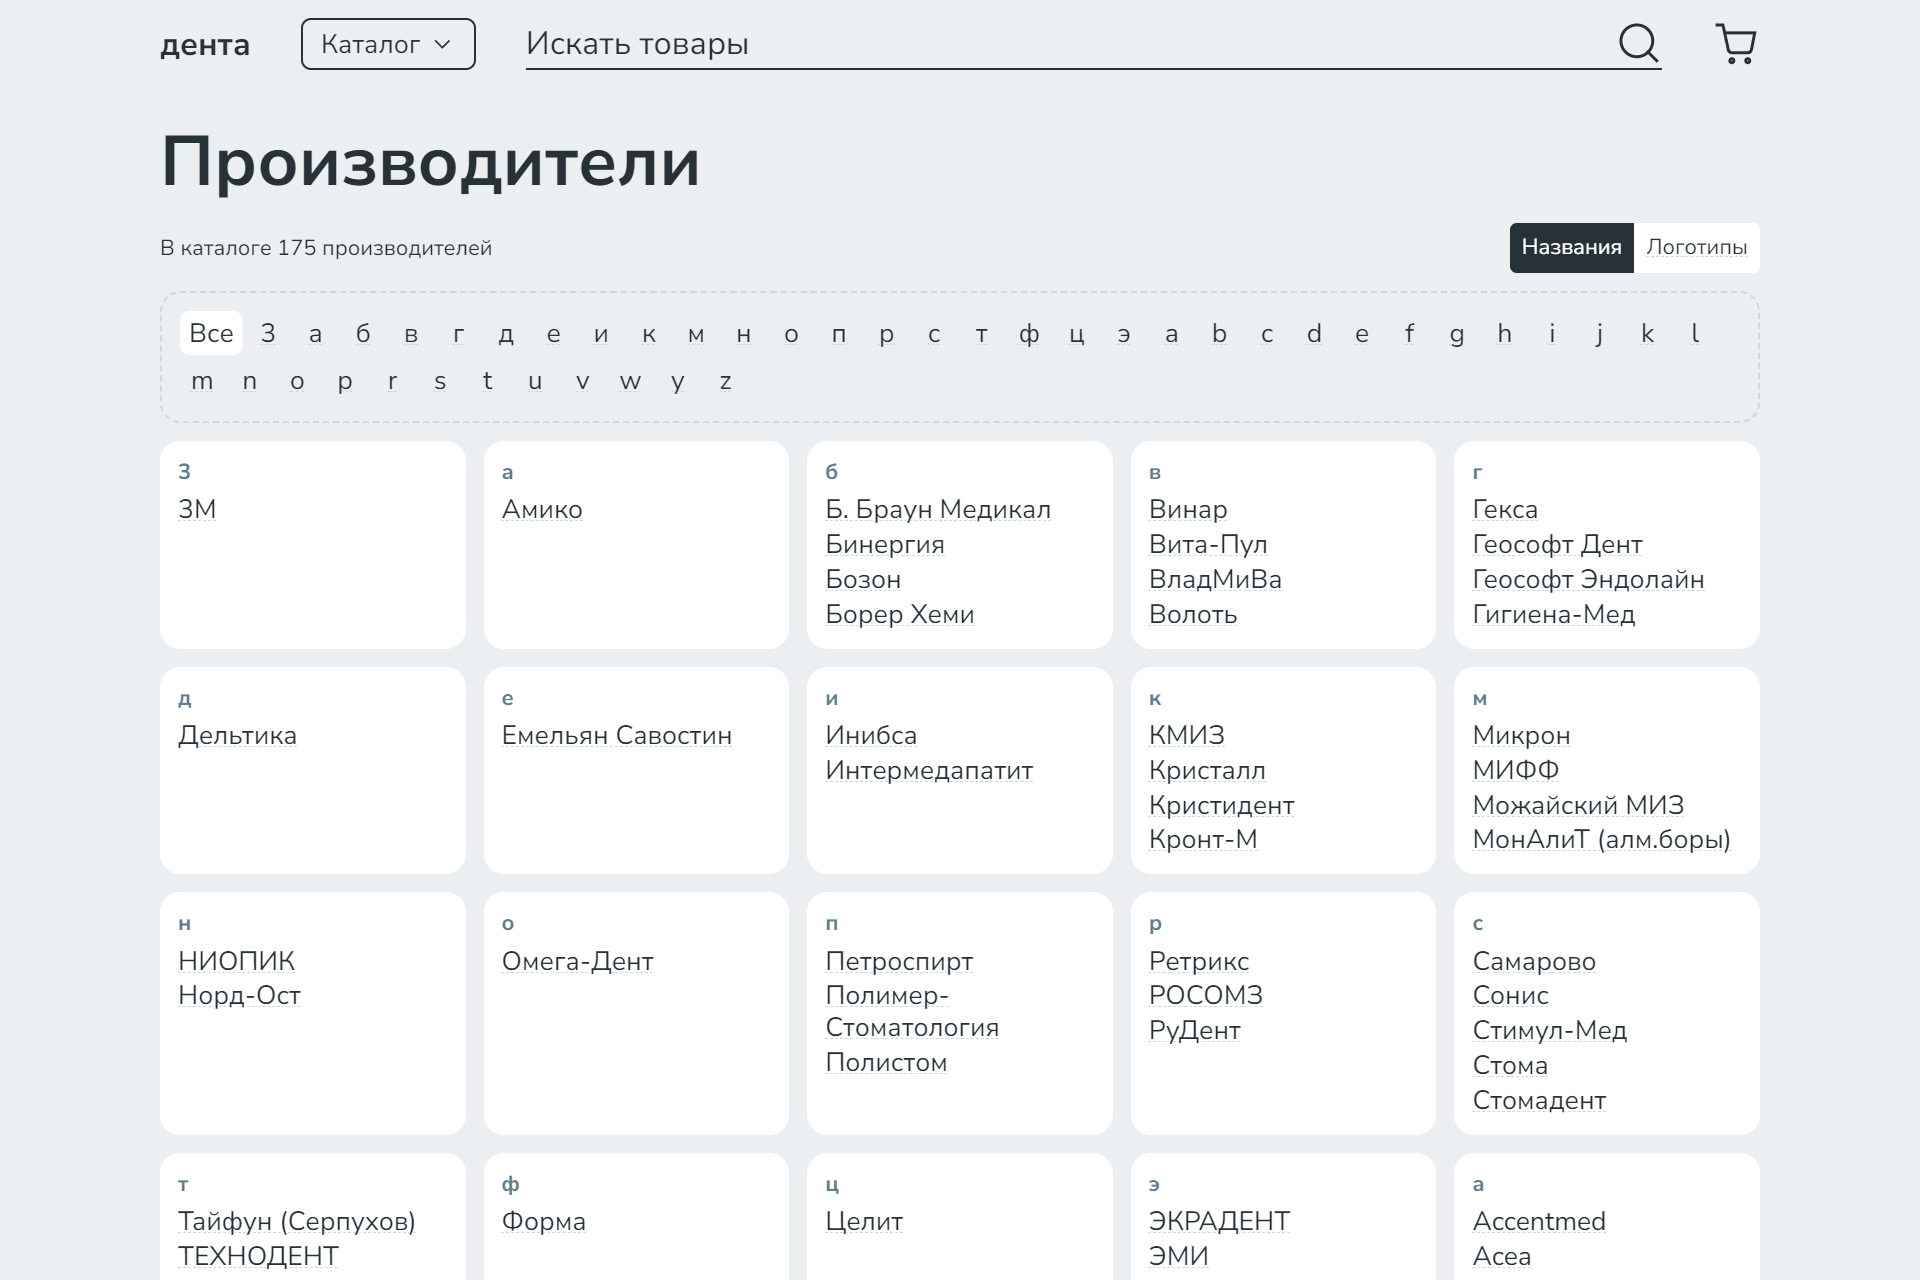Open the МИФФ manufacturer
Screen dimensions: 1920x1280
pos(1516,770)
